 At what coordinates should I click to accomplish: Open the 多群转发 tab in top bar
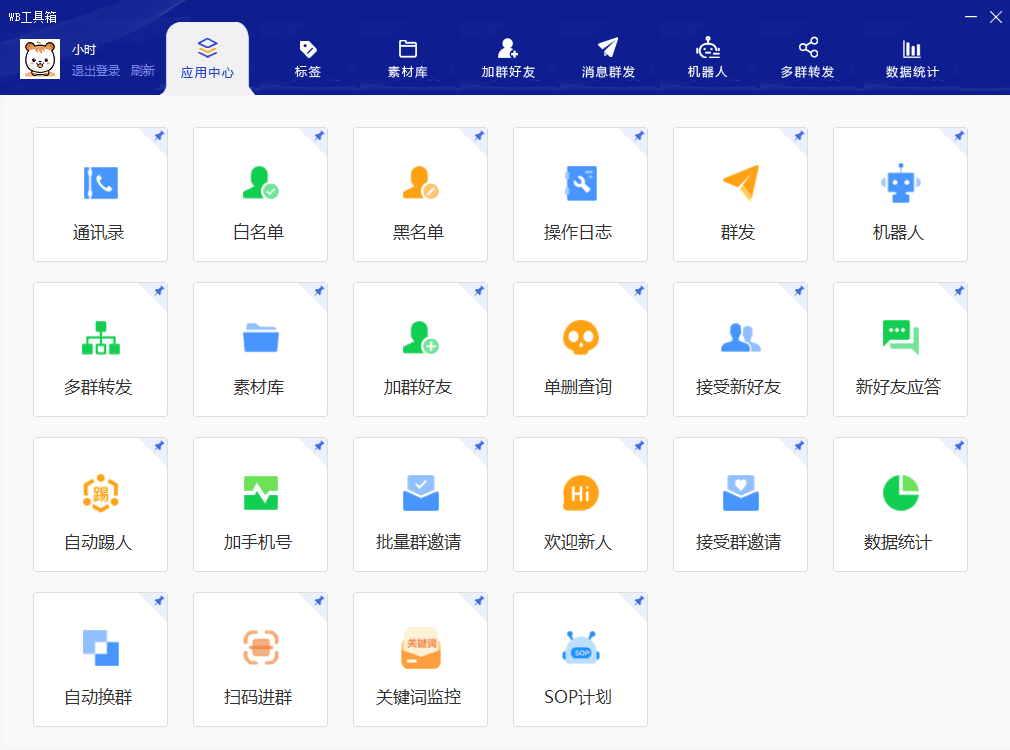(x=808, y=58)
